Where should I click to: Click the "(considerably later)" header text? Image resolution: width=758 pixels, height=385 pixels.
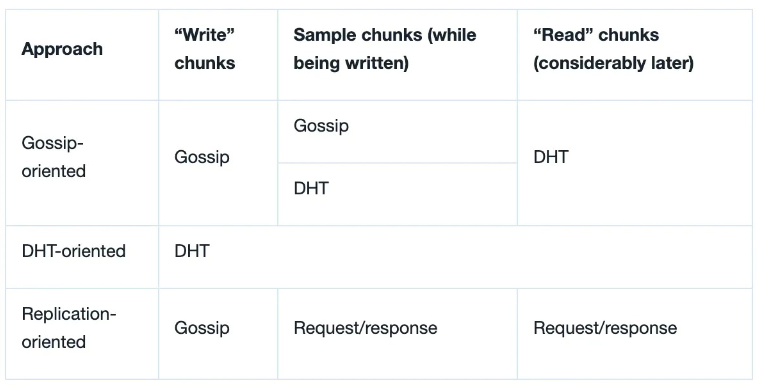click(x=613, y=63)
